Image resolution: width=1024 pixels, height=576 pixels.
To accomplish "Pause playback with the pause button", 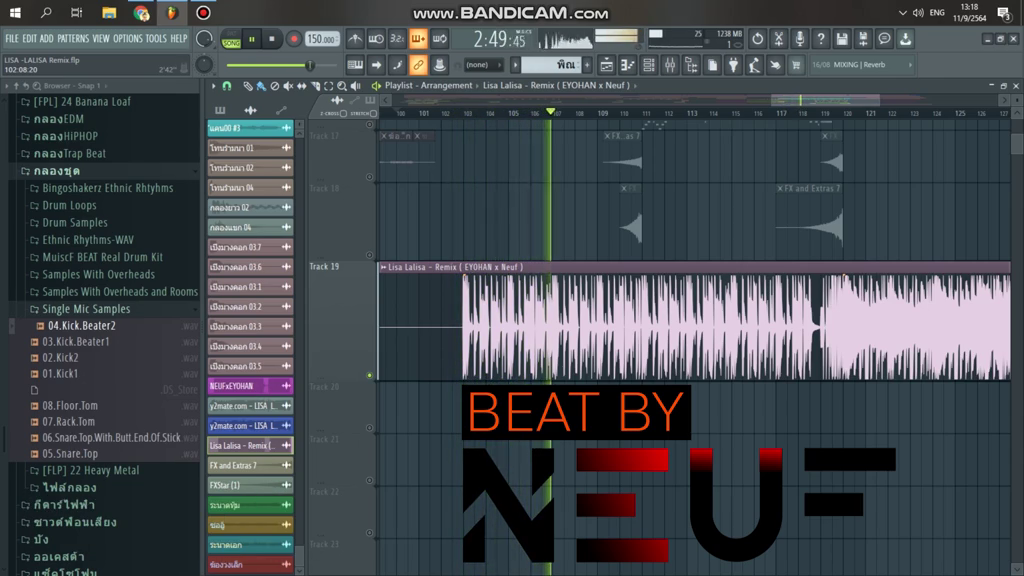I will pyautogui.click(x=251, y=39).
